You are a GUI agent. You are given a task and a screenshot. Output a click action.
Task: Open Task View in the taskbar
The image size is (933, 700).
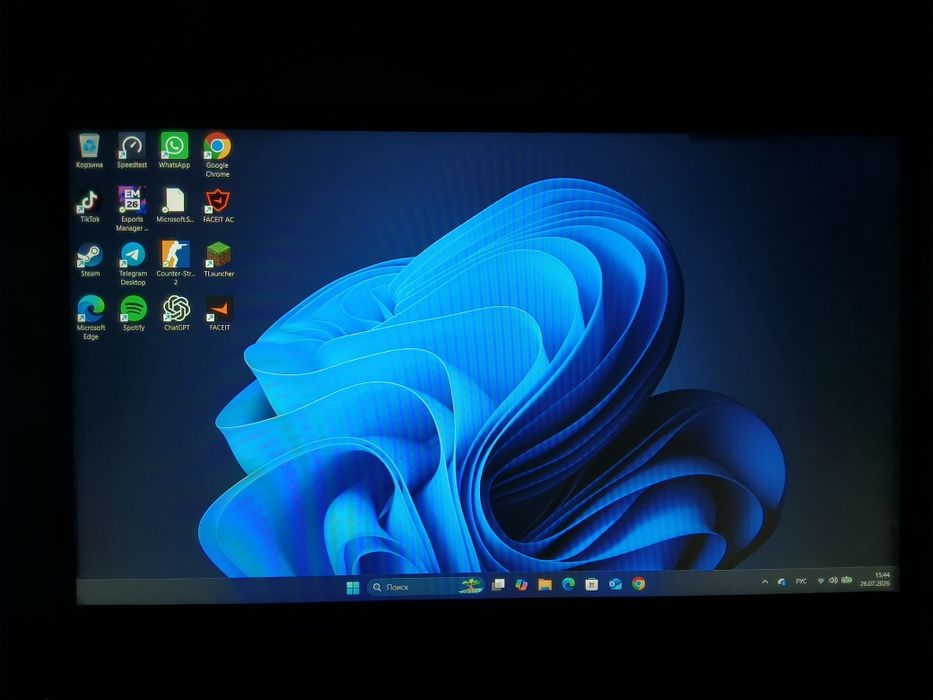498,585
